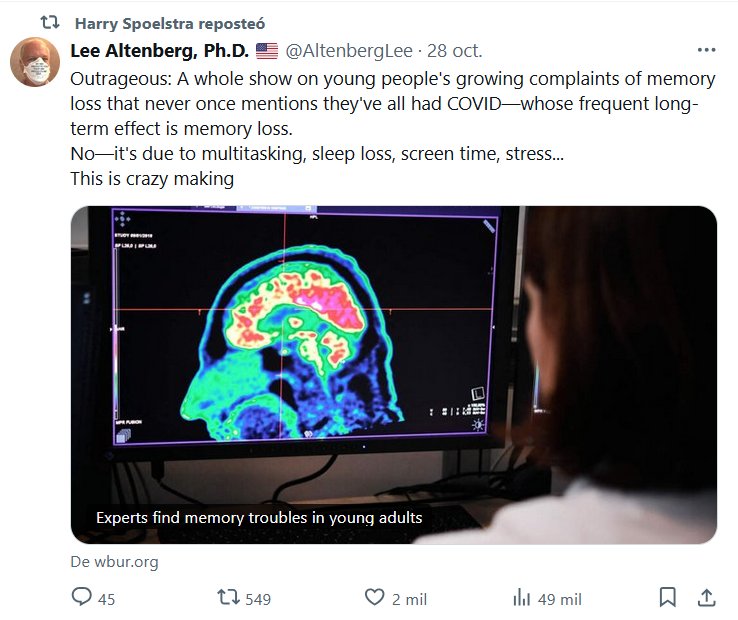Click the 49 mil views count
Image resolution: width=738 pixels, height=620 pixels.
coord(560,599)
